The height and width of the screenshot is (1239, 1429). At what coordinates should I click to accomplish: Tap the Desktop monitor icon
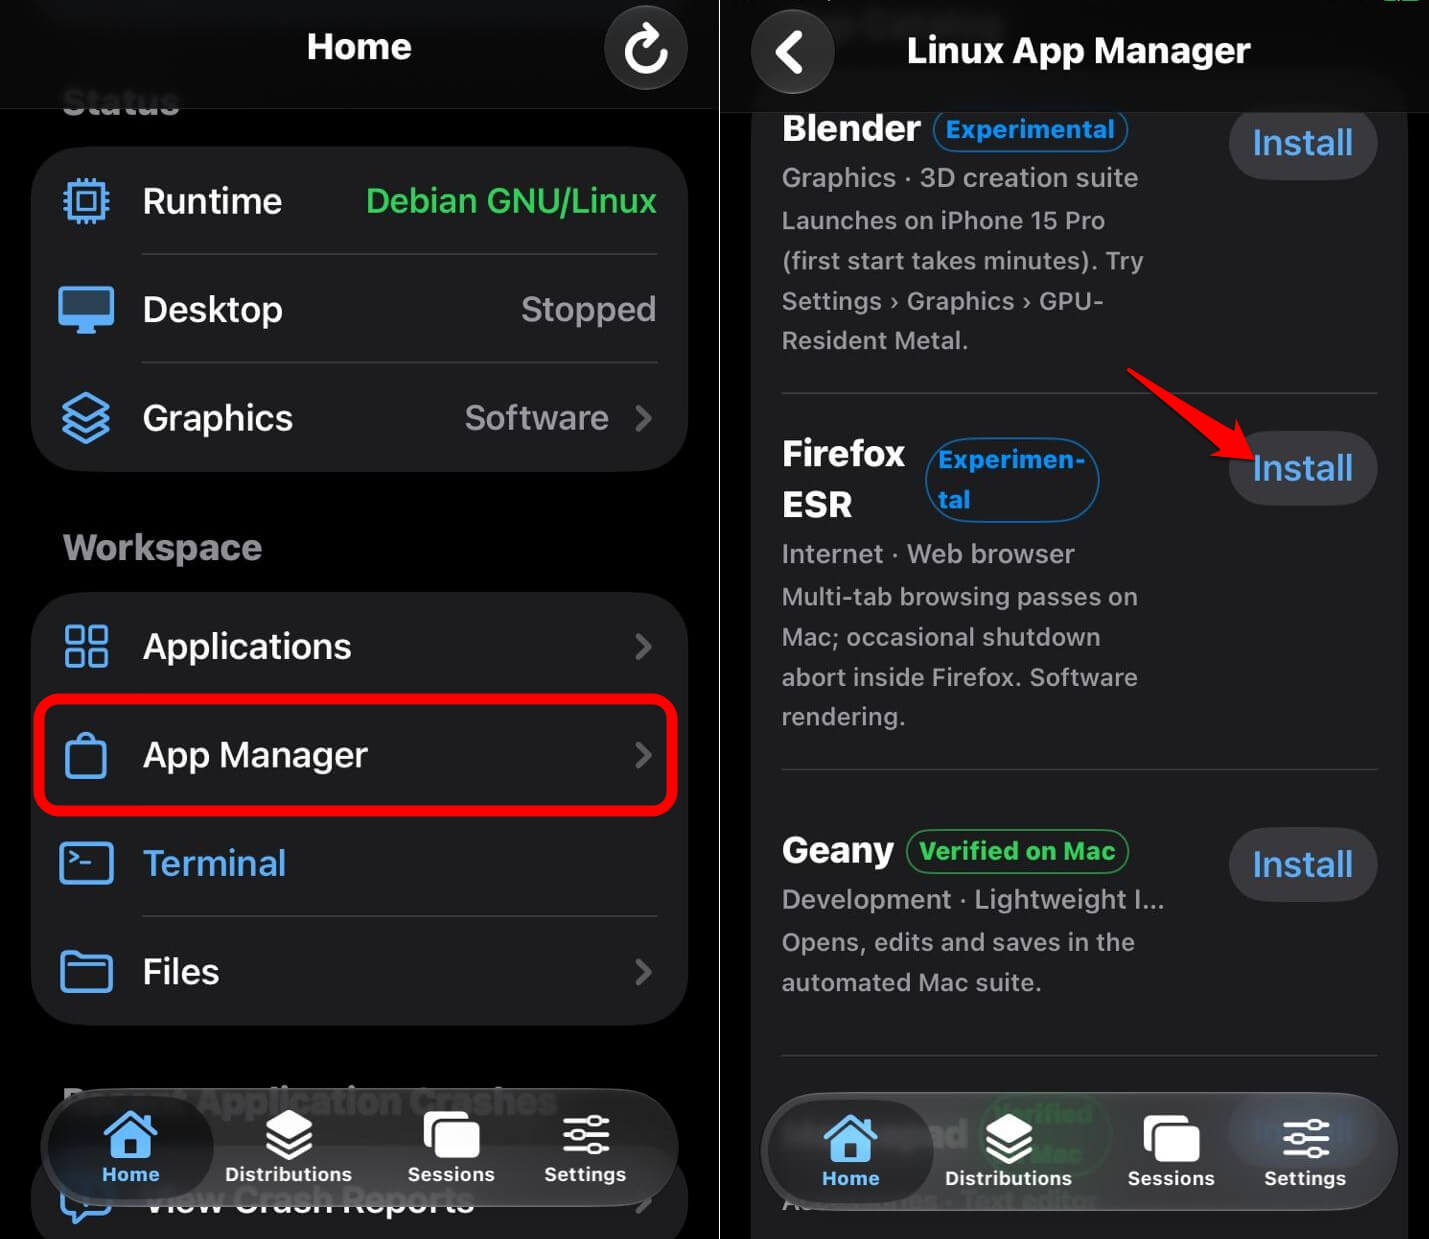86,309
